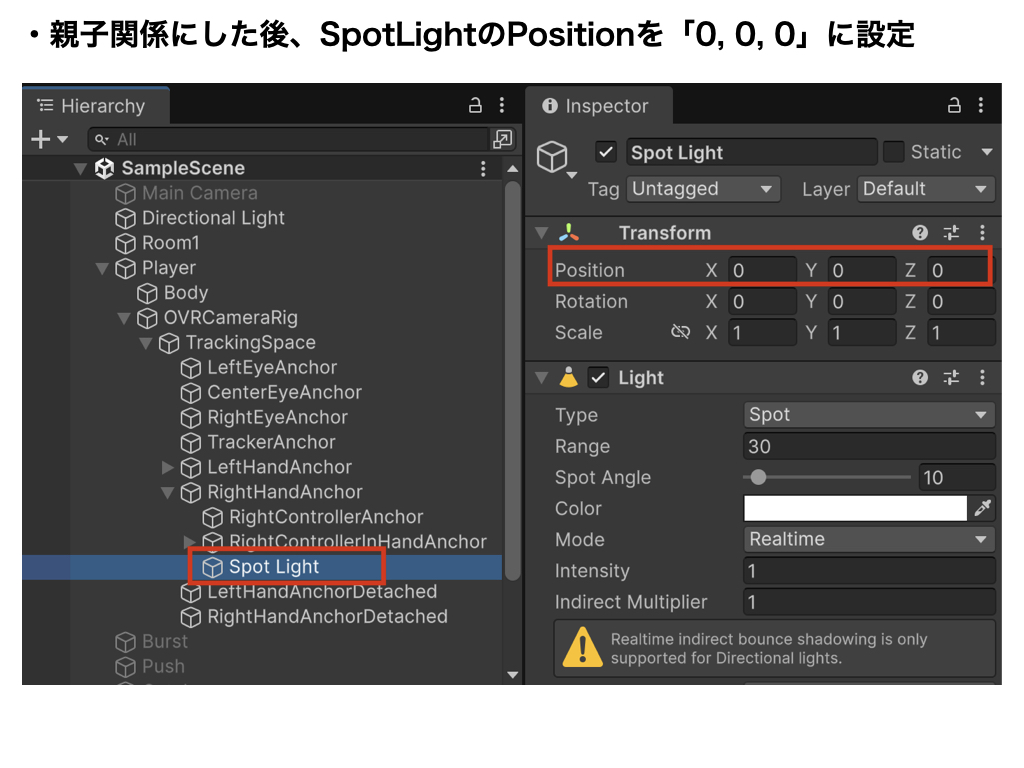Viewport: 1024px width, 768px height.
Task: Open the Tag dropdown showing Untagged
Action: (x=703, y=189)
